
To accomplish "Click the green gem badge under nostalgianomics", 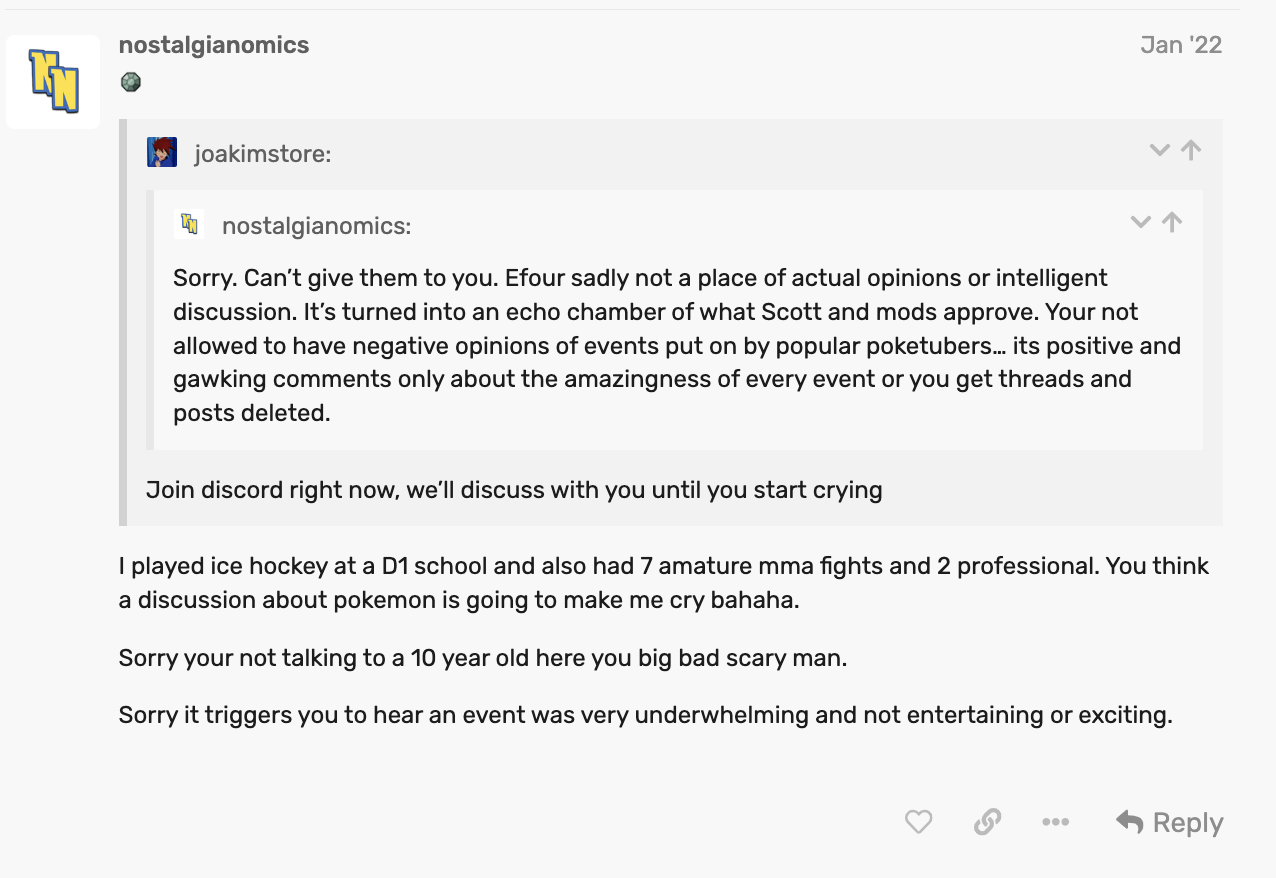I will [130, 82].
